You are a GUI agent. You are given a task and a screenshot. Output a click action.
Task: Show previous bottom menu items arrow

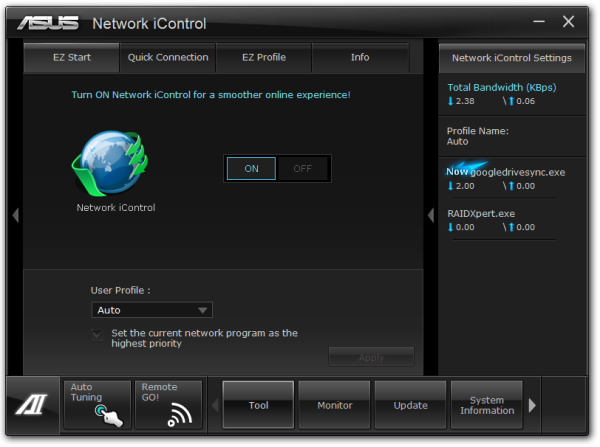coord(215,405)
